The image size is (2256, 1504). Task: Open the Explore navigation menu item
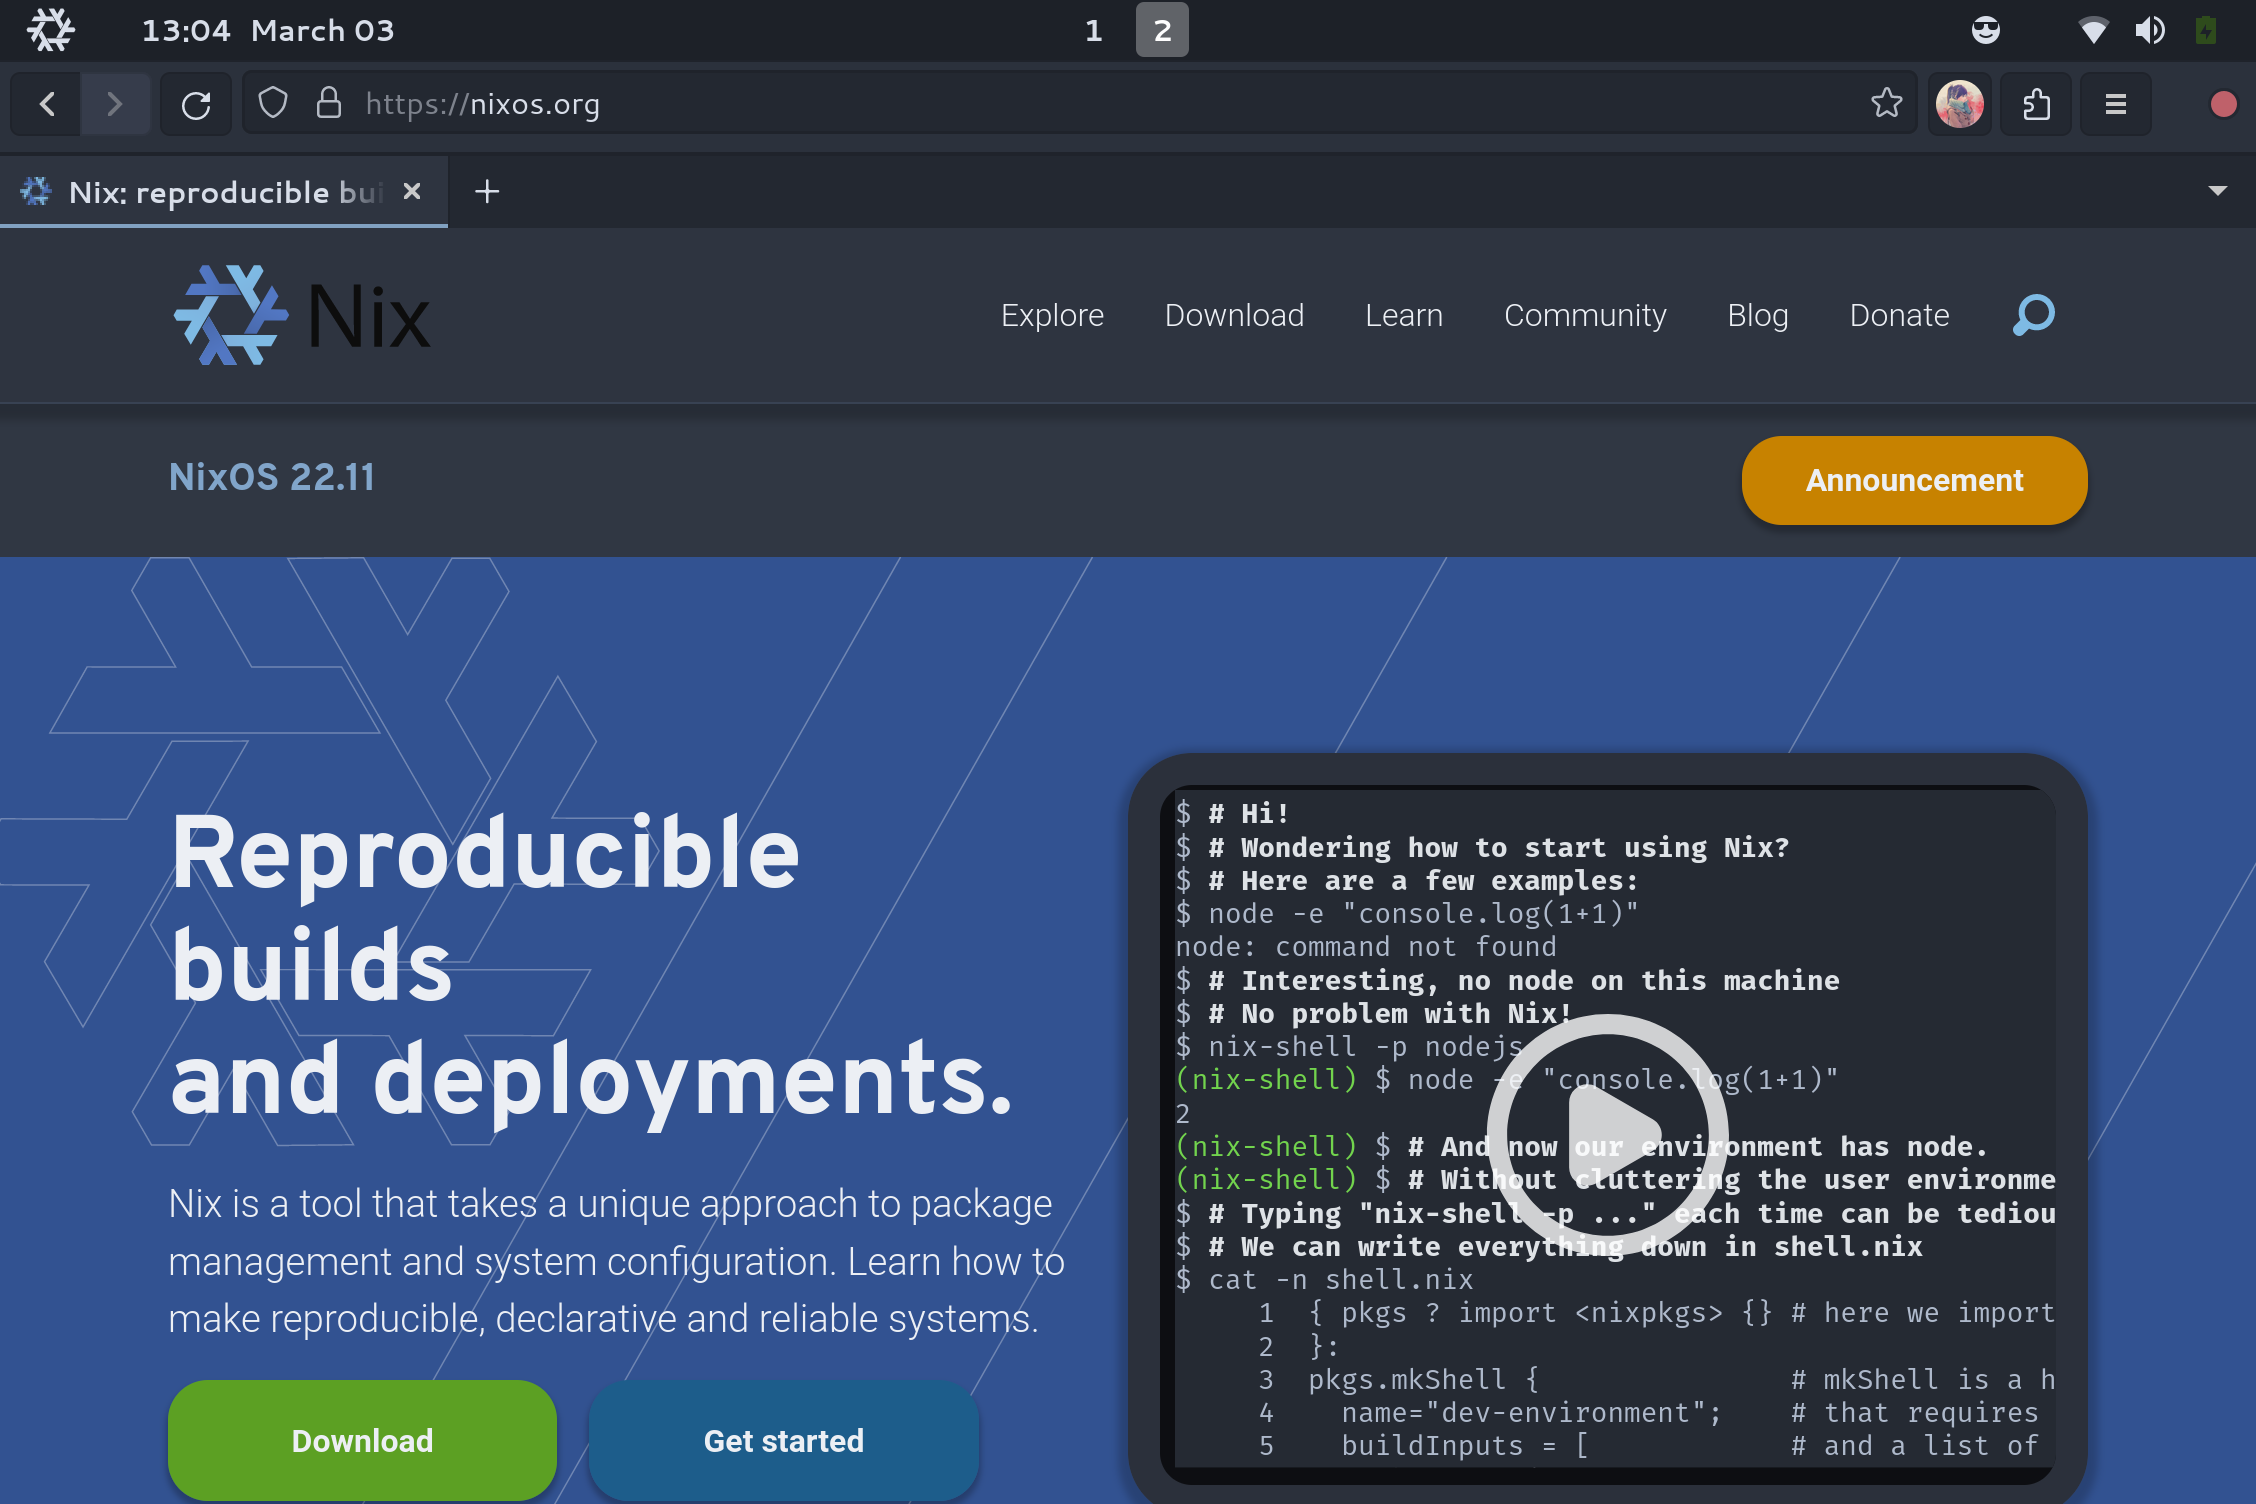tap(1052, 314)
